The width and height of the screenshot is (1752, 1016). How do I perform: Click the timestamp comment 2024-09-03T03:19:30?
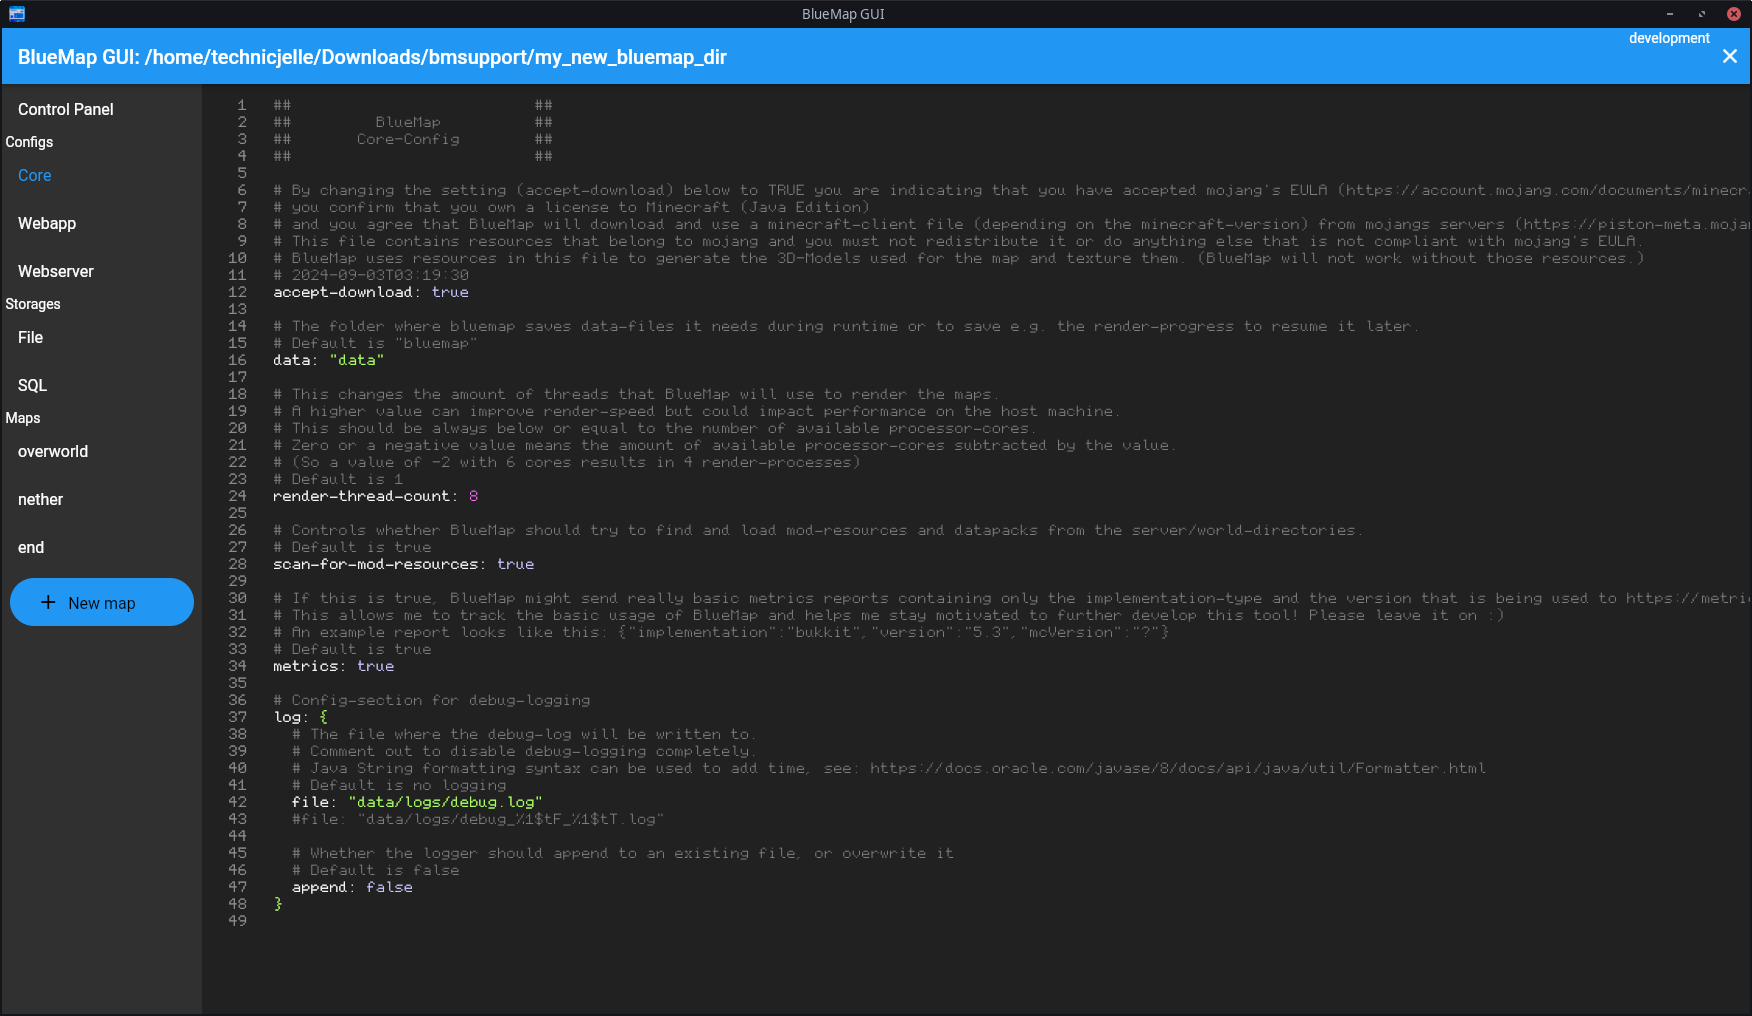[371, 275]
